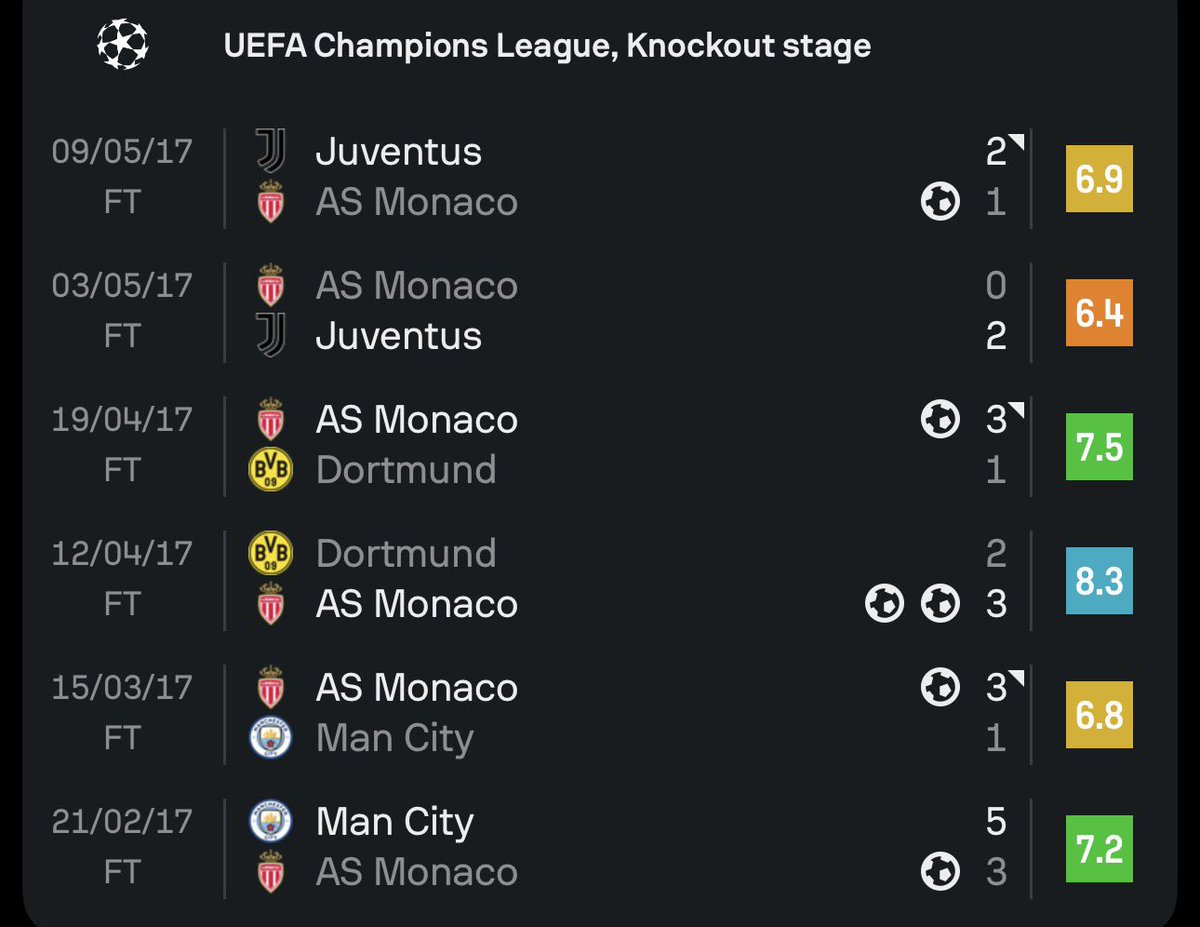Open UEFA Champions League, Knockout stage header

point(547,46)
